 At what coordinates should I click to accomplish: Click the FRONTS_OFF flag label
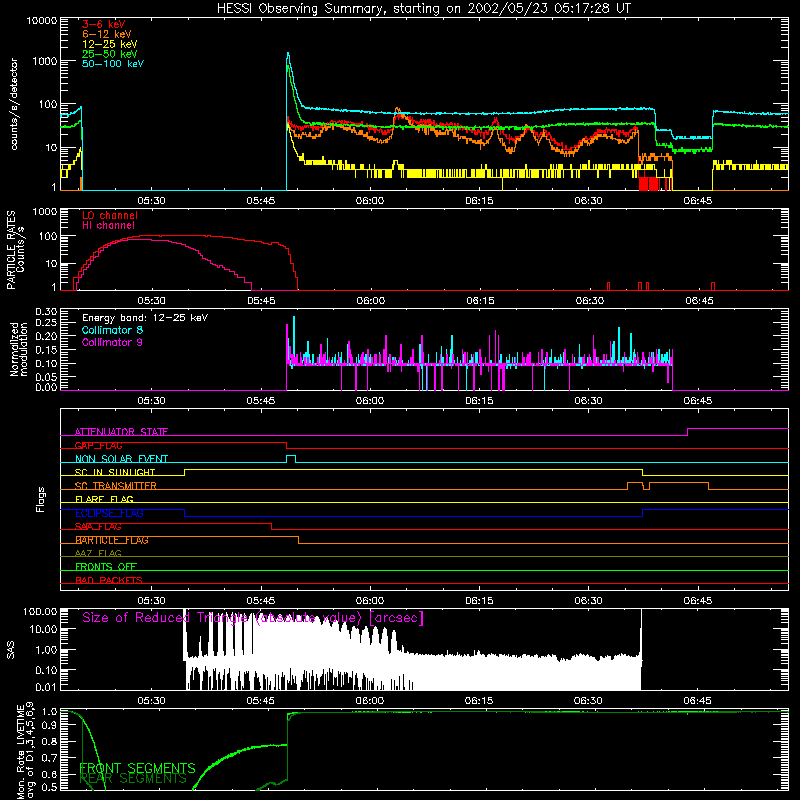(106, 567)
